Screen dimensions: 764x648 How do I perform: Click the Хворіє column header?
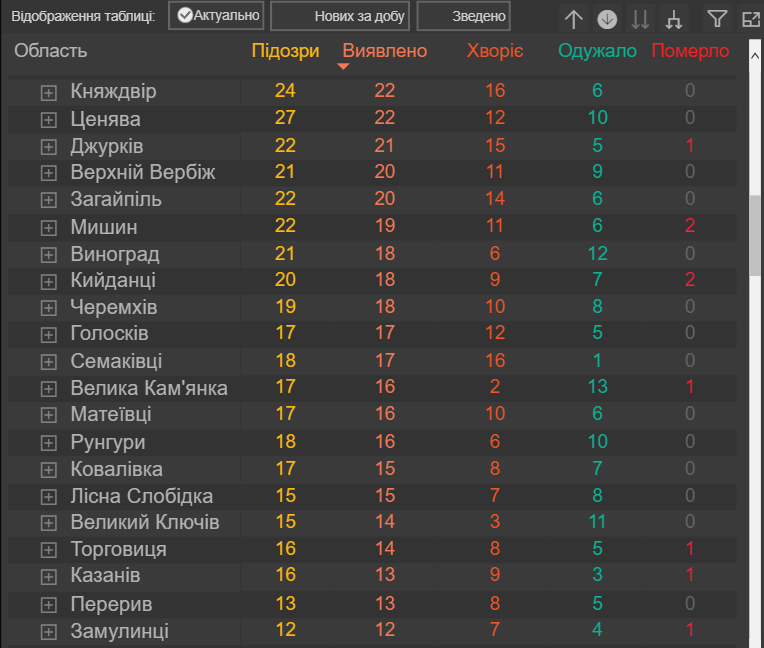[x=495, y=51]
